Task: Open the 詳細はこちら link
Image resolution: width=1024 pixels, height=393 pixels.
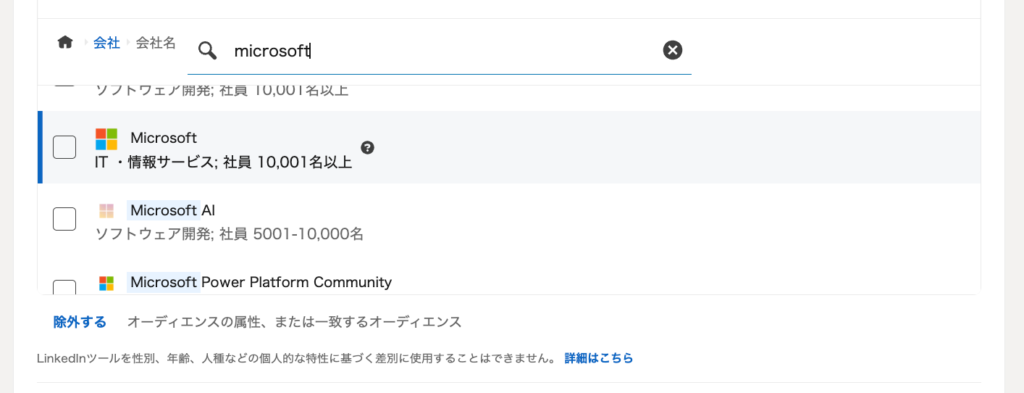Action: (x=599, y=358)
